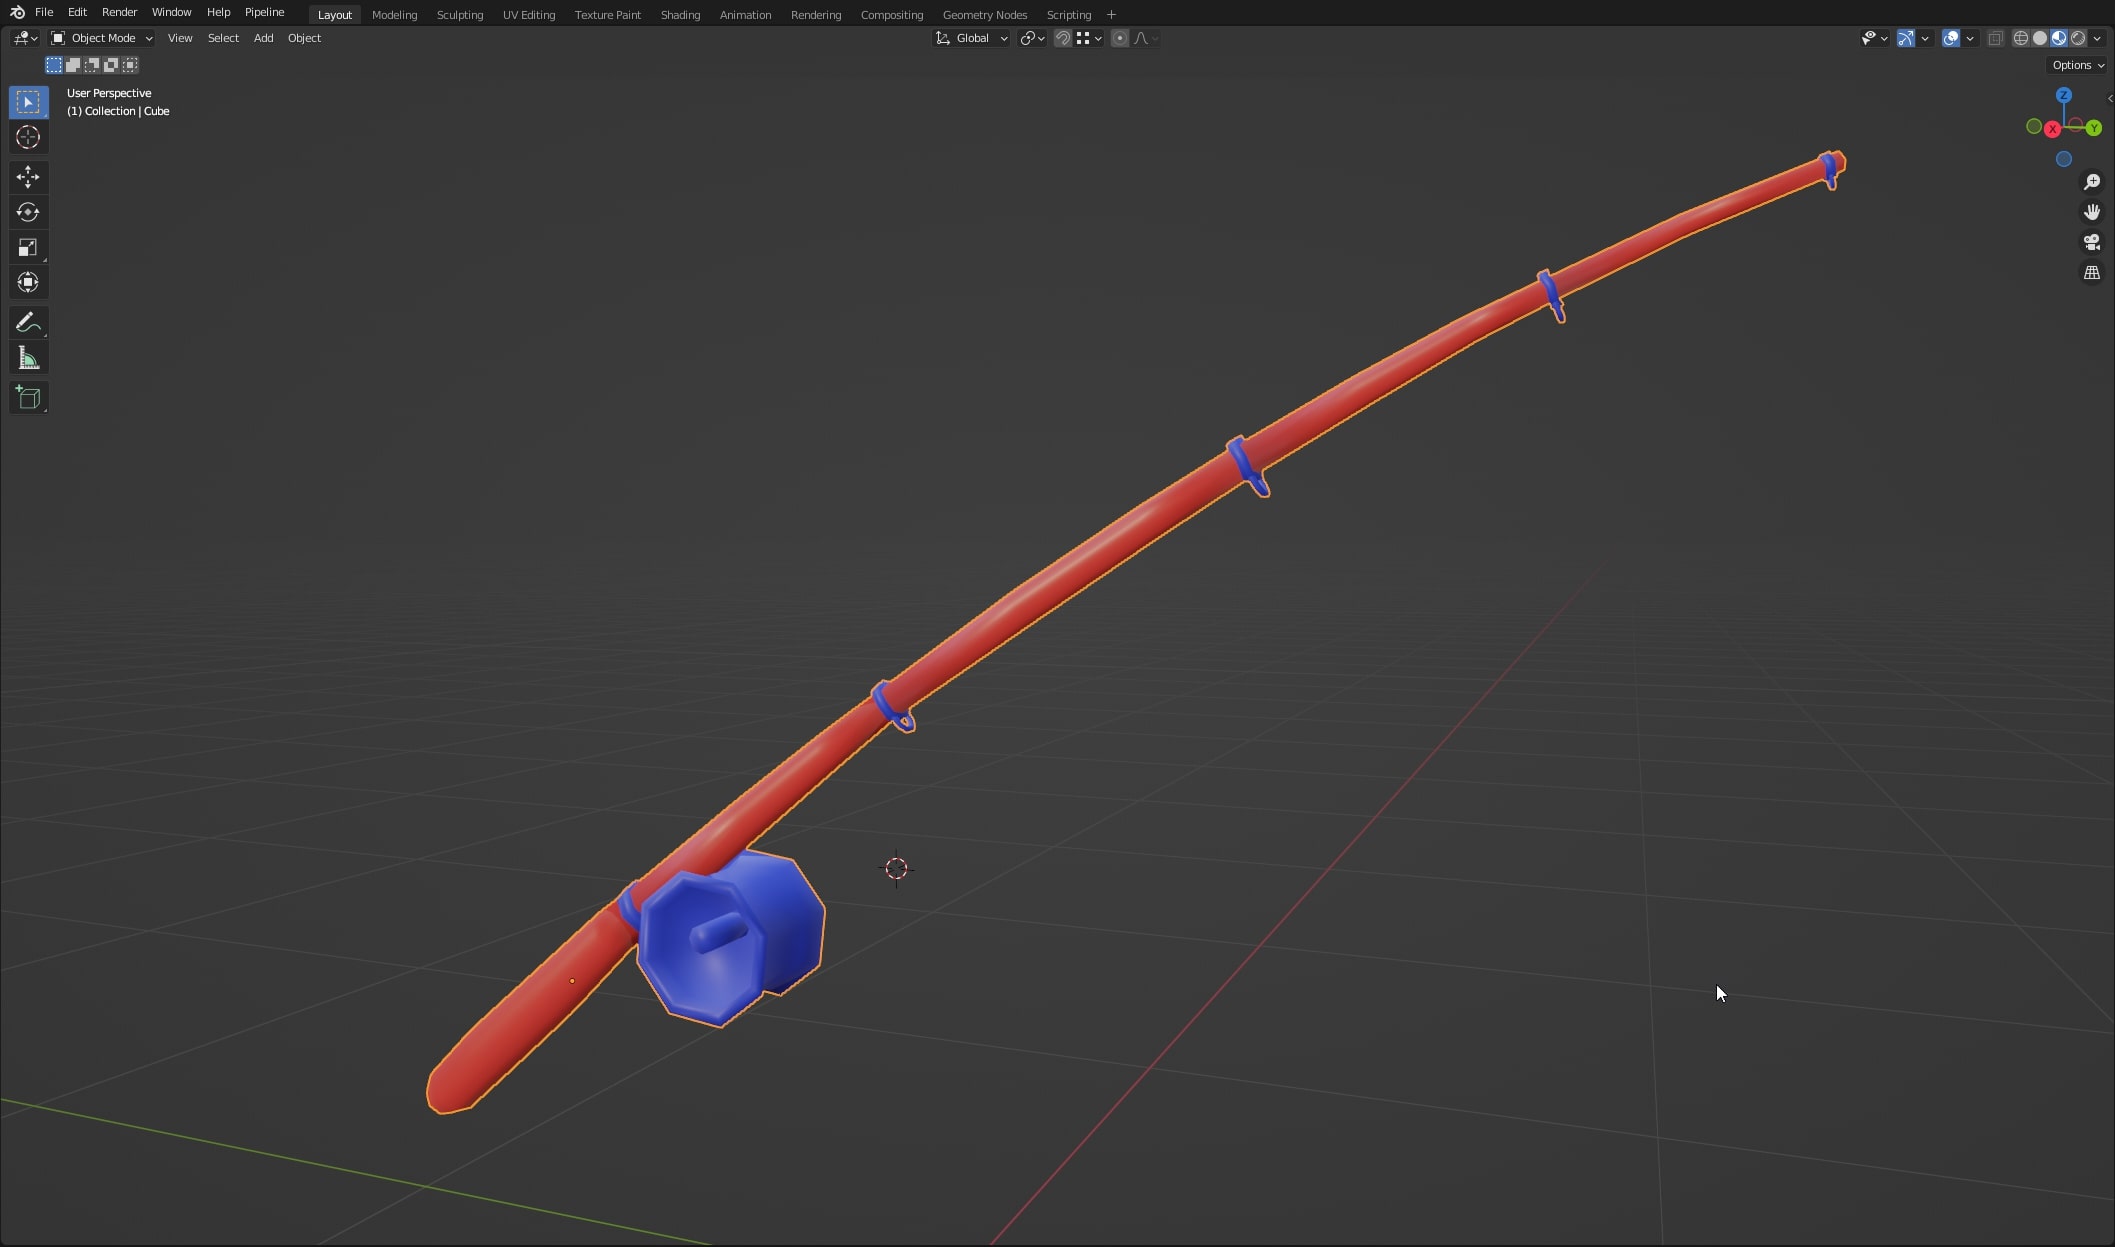
Task: Choose the Annotate pencil tool
Action: tap(28, 322)
